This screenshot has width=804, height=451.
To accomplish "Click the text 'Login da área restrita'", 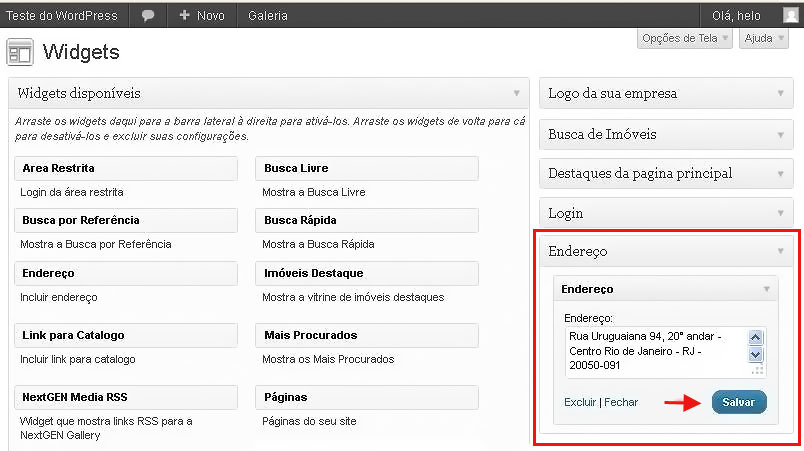I will (x=72, y=192).
